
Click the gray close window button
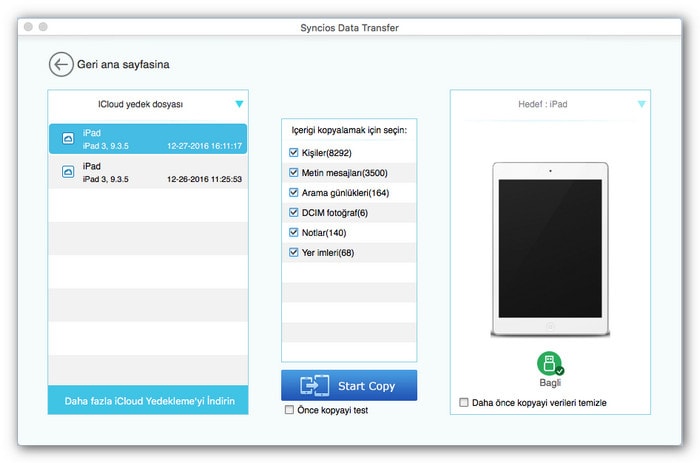point(29,27)
